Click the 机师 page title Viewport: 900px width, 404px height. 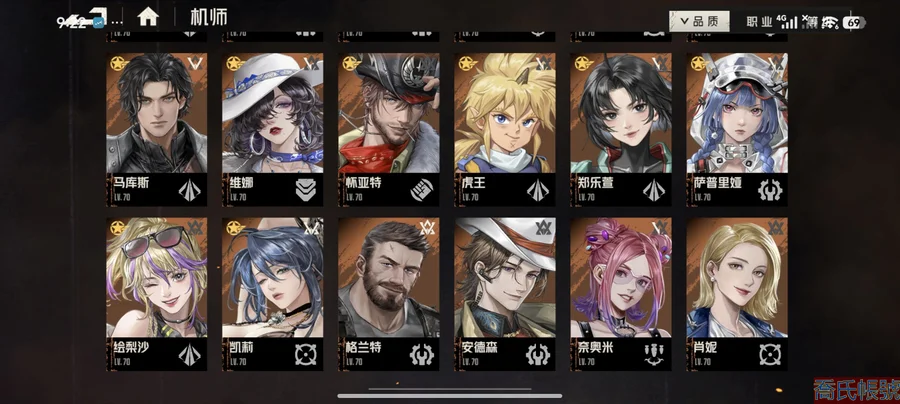click(209, 17)
